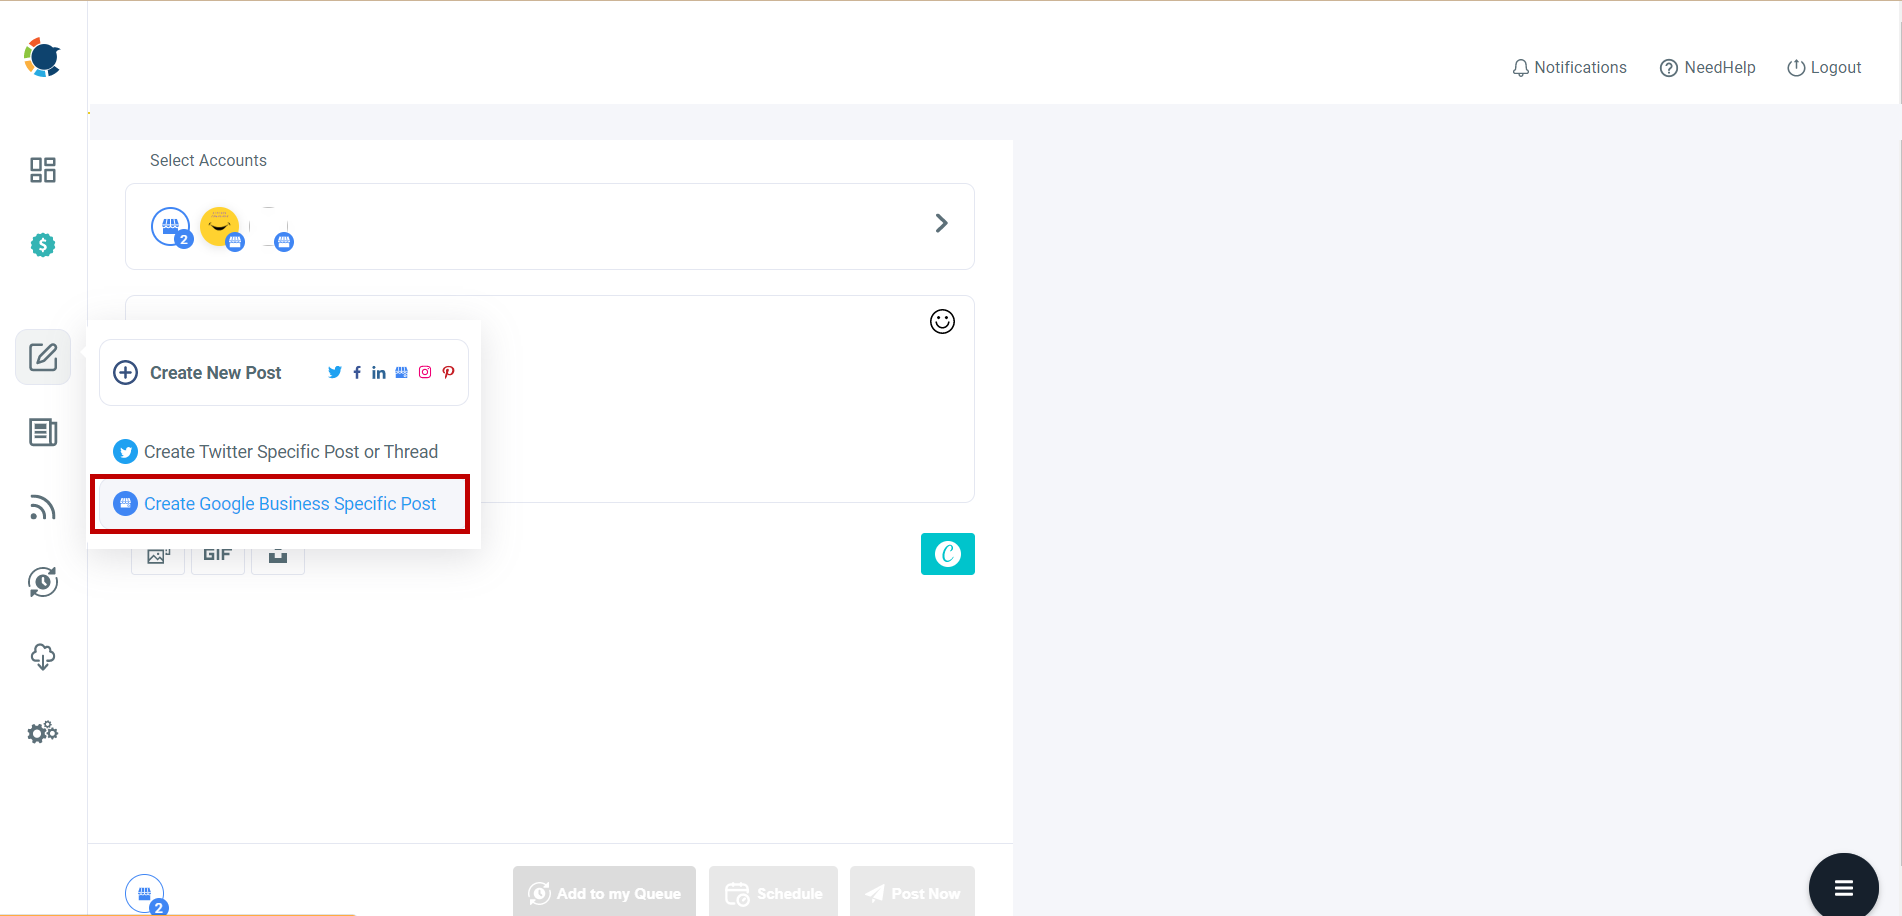Open the floating hamburger menu at bottom right
This screenshot has width=1902, height=916.
click(x=1843, y=887)
